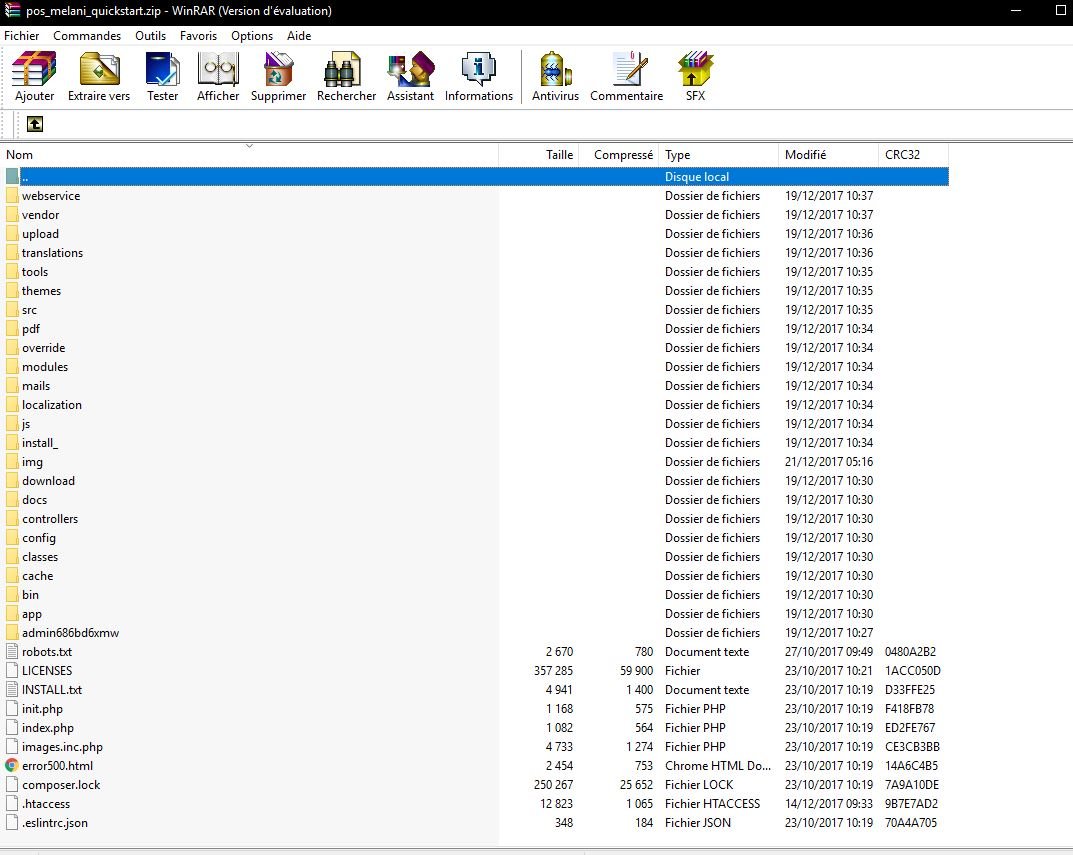Open the Options menu
This screenshot has height=855, width=1073.
pos(252,36)
